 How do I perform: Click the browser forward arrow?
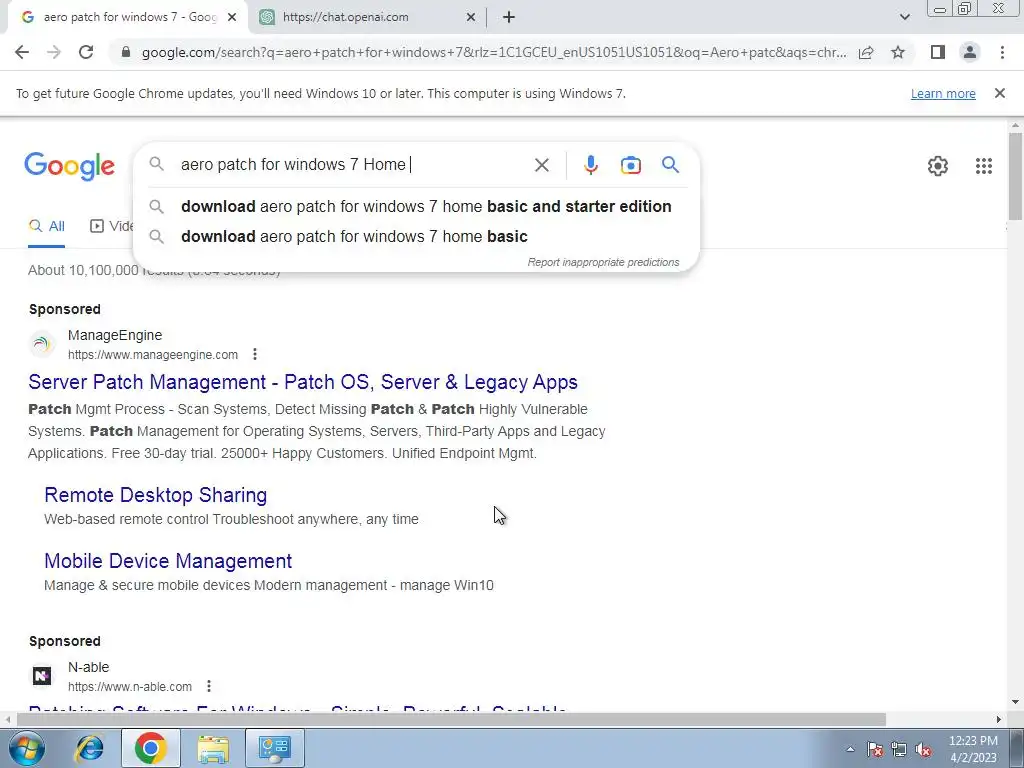tap(54, 52)
